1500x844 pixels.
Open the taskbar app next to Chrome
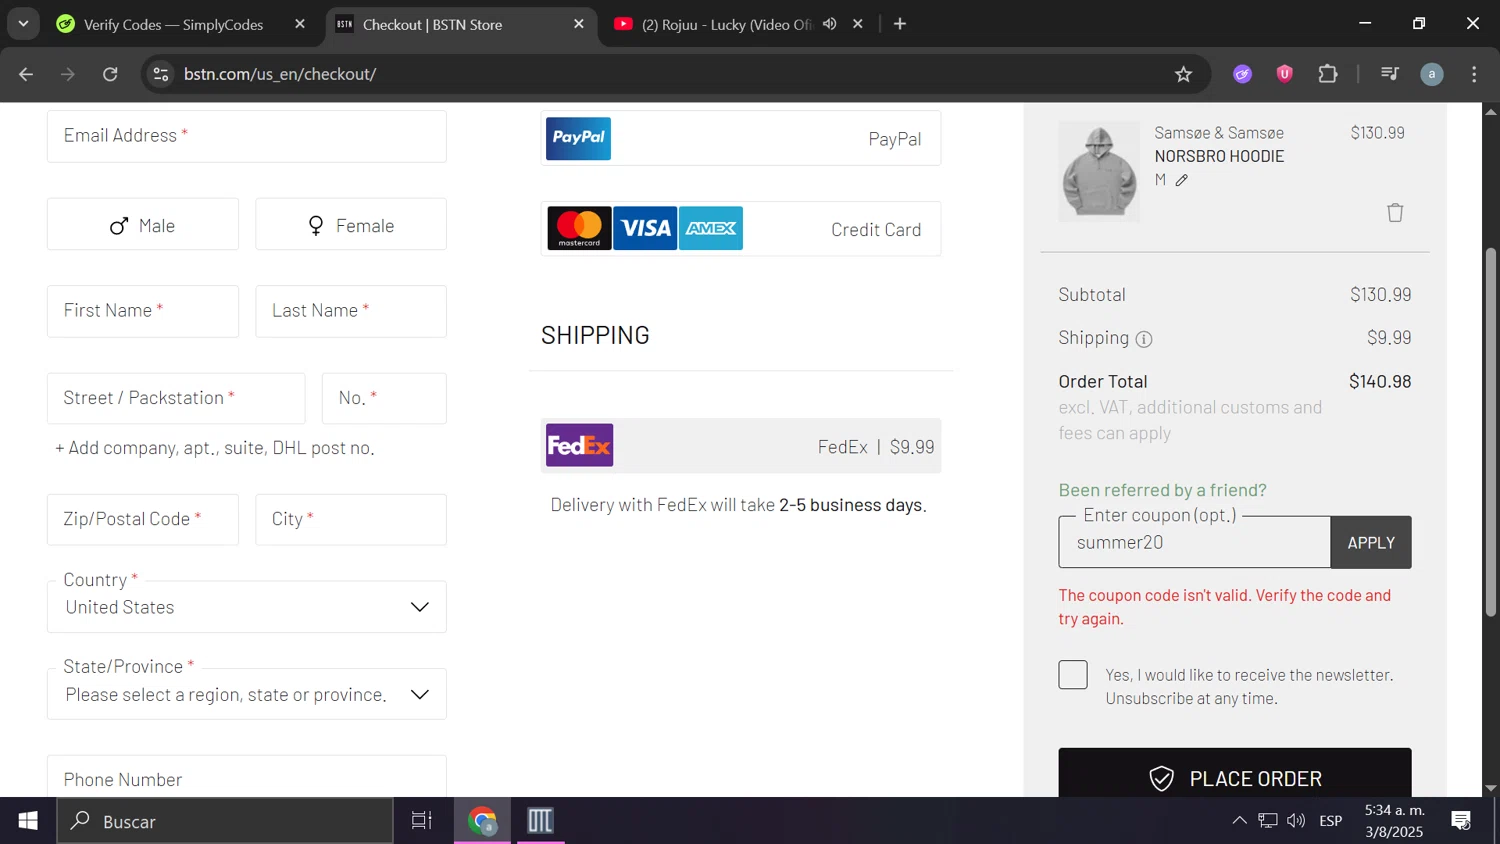tap(540, 821)
